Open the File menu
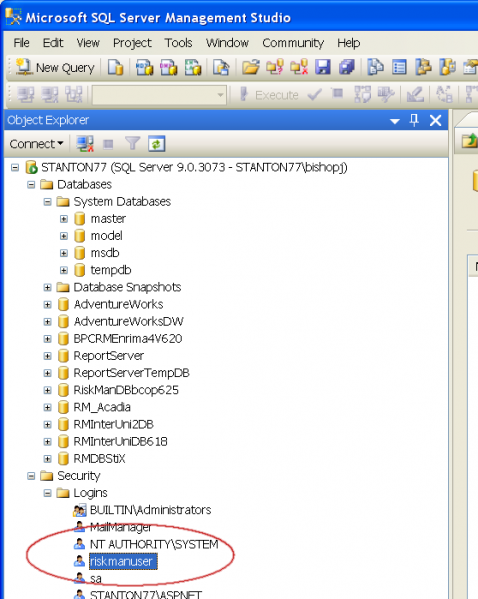This screenshot has width=478, height=599. [21, 43]
